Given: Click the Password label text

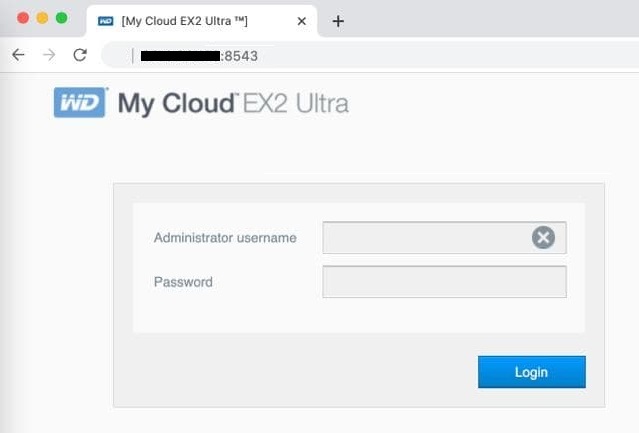Looking at the screenshot, I should click(x=183, y=282).
